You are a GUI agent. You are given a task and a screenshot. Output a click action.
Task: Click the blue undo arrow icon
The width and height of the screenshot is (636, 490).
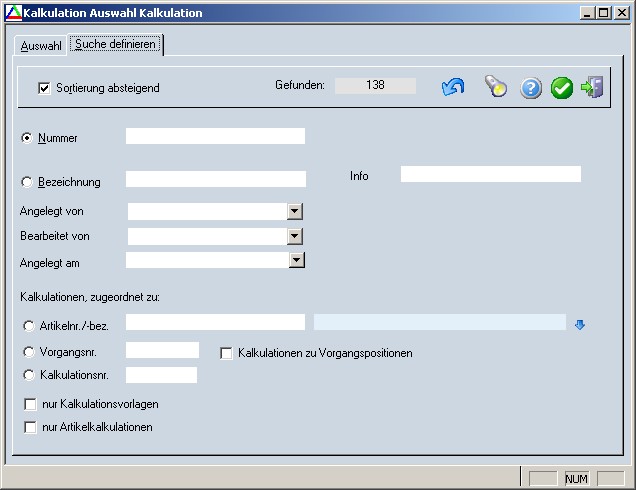point(453,88)
